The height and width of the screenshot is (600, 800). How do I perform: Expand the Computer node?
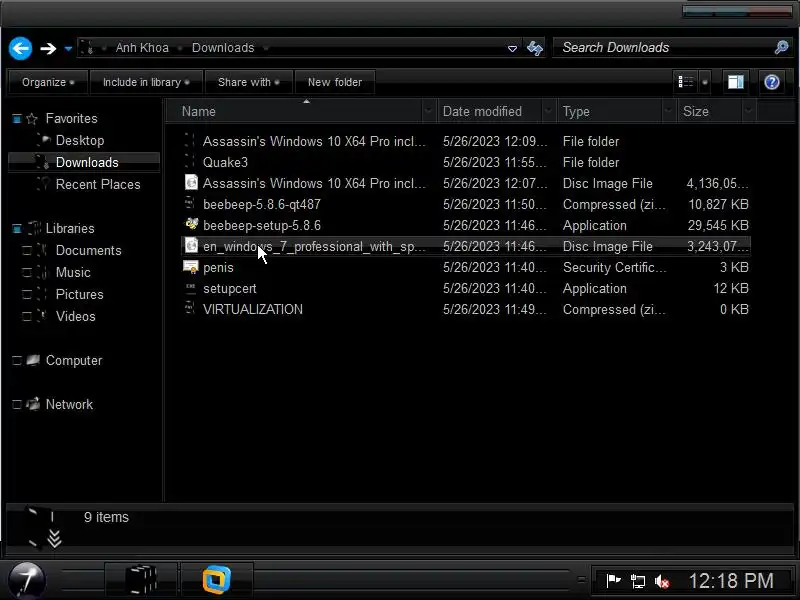(x=17, y=361)
